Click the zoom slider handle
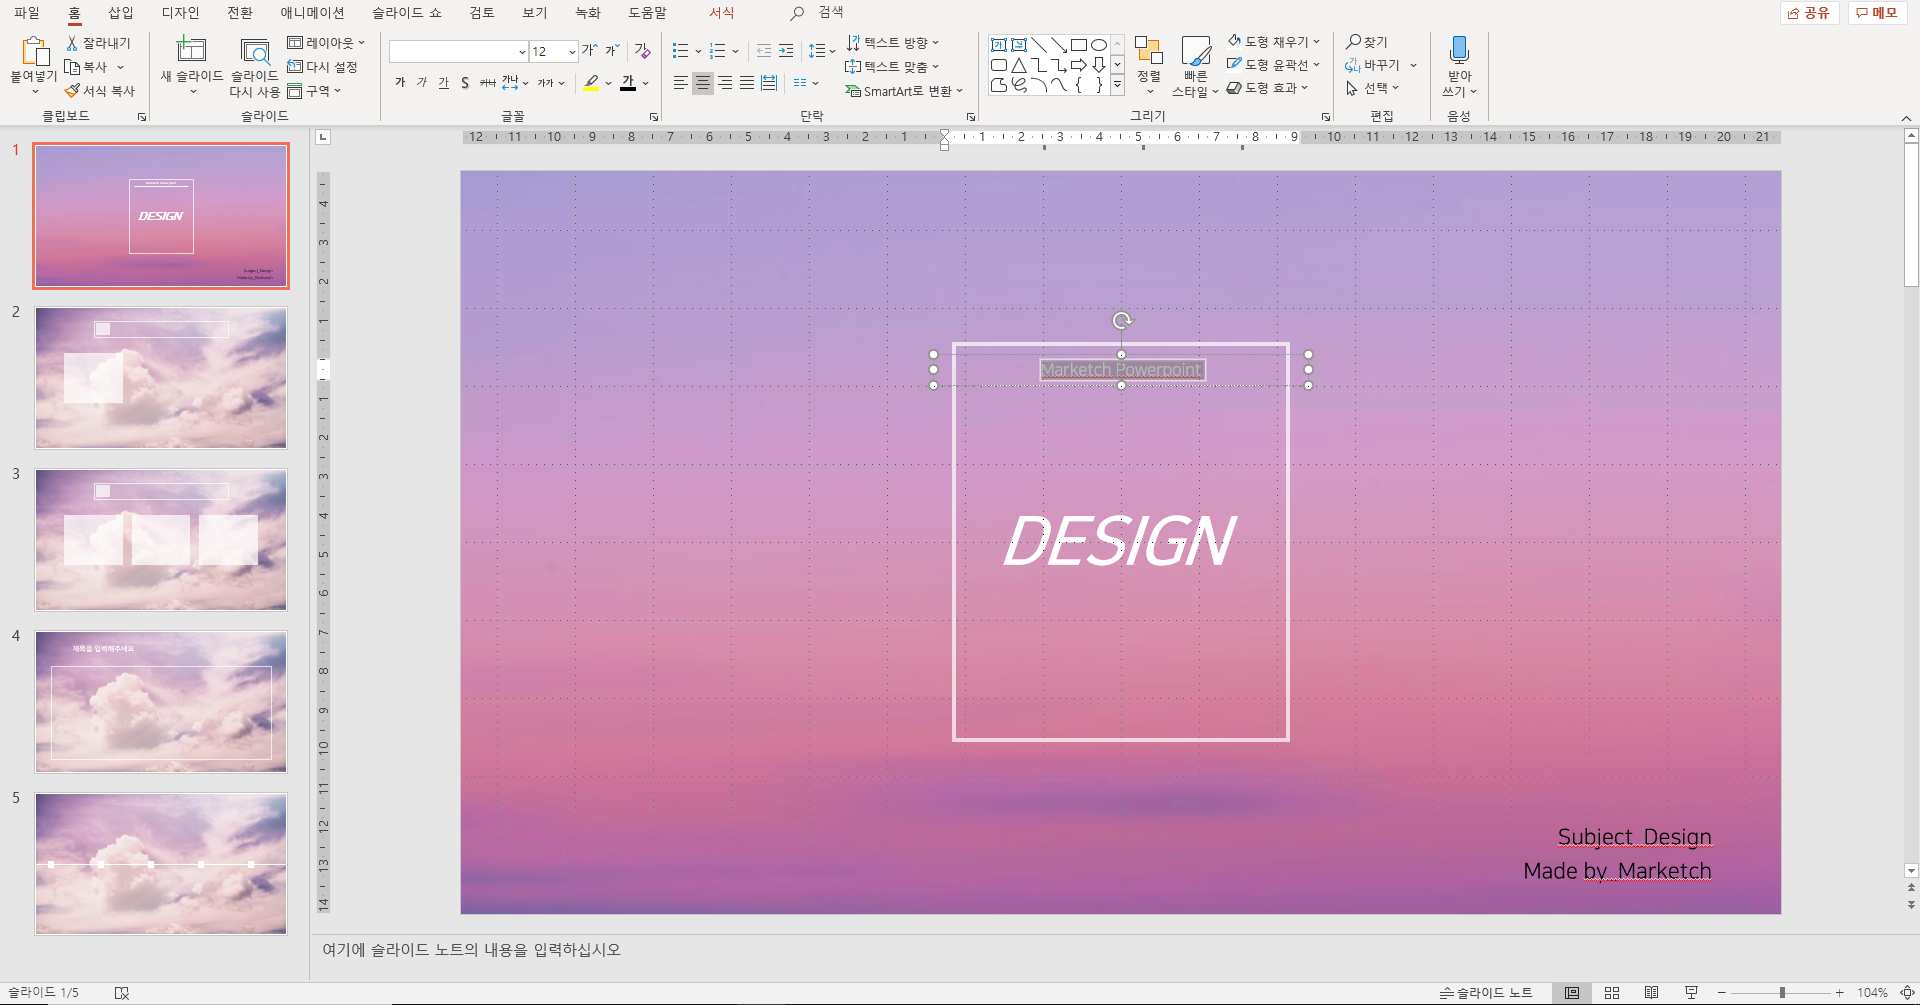This screenshot has width=1920, height=1005. click(x=1782, y=993)
